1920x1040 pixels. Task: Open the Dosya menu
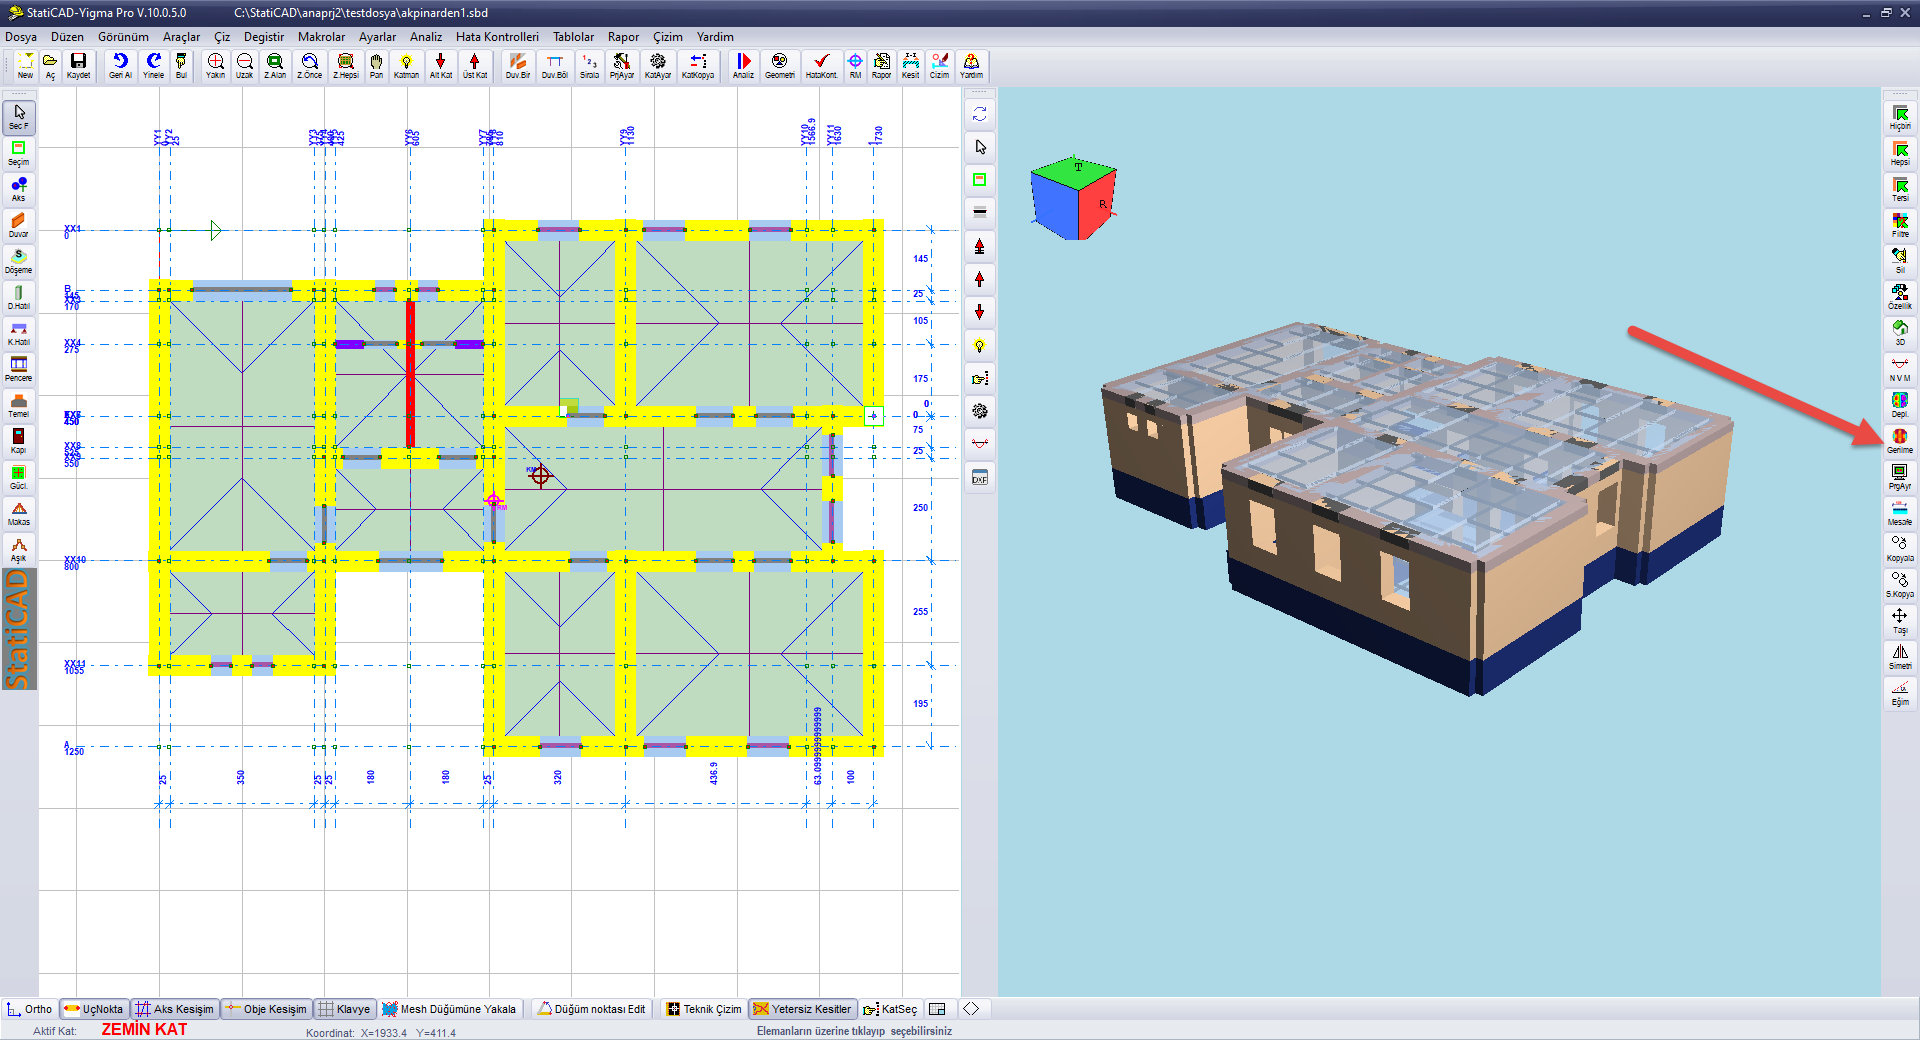(21, 37)
